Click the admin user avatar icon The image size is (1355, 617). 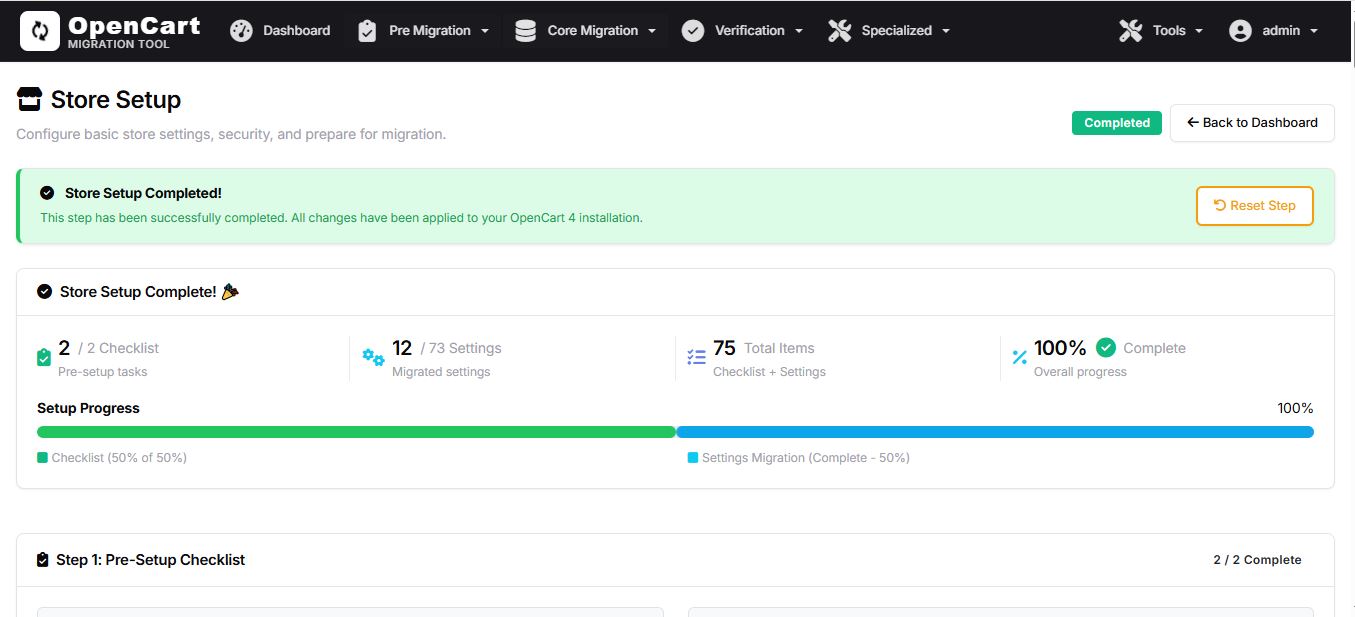1240,31
